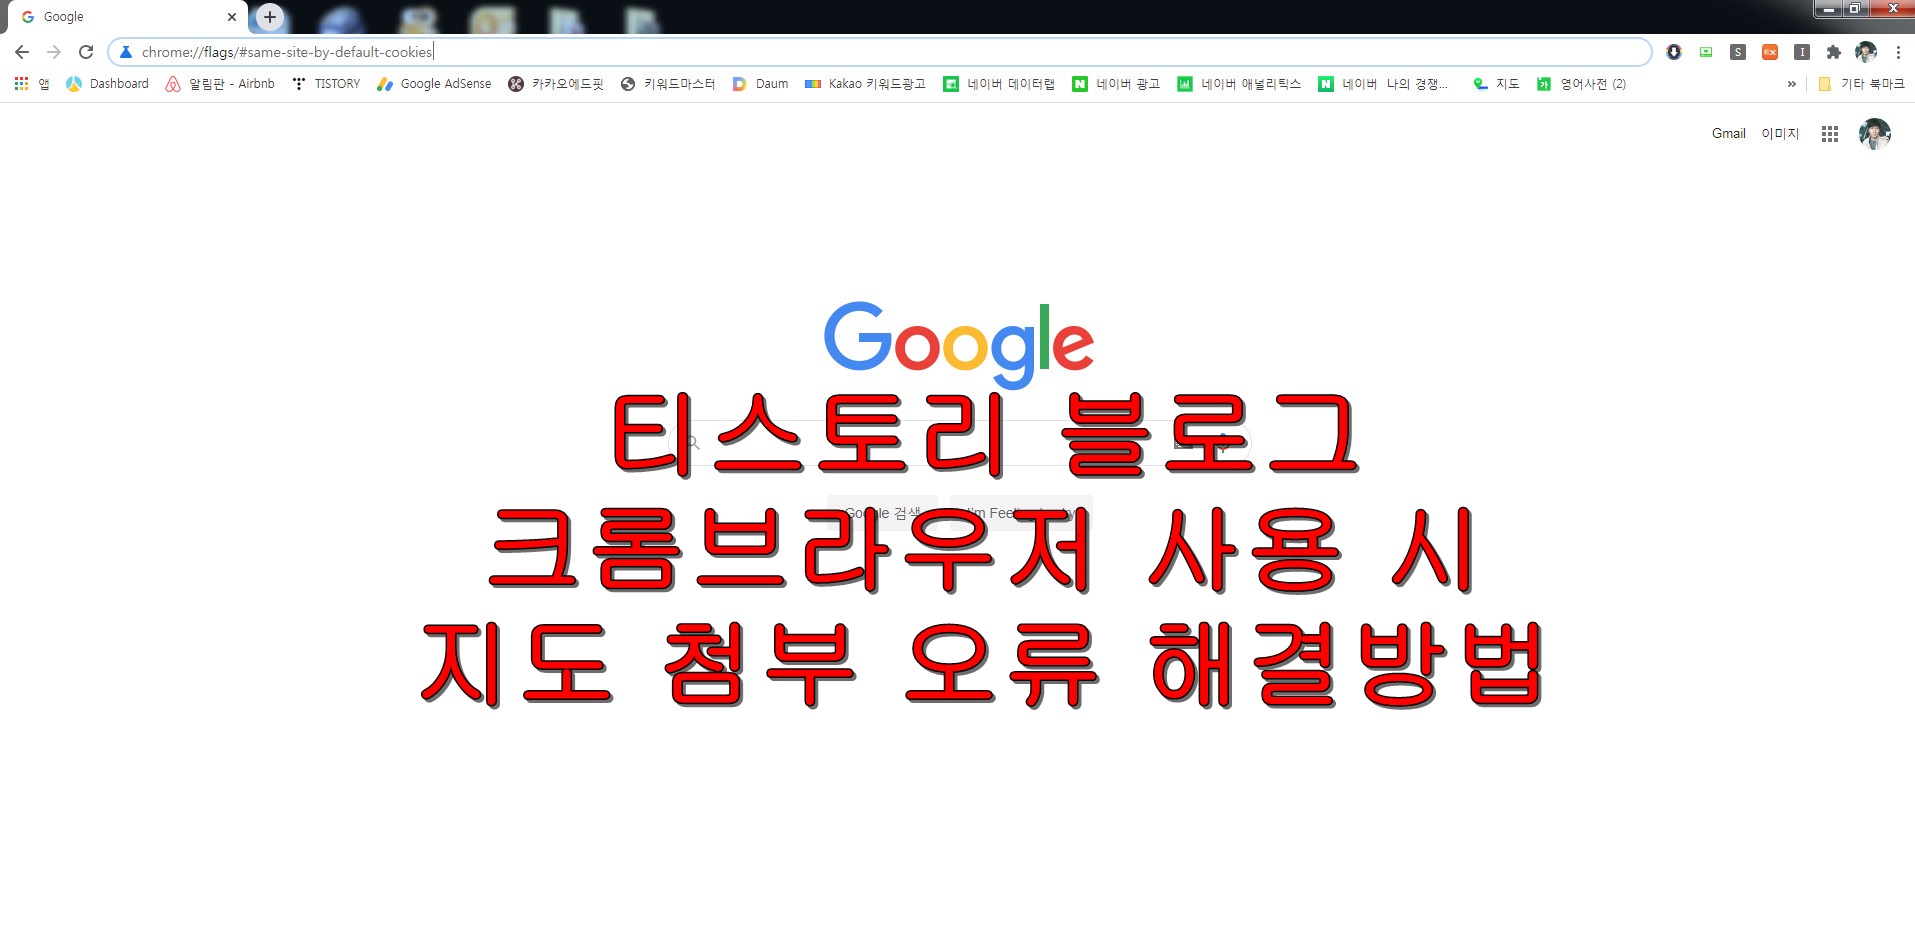The height and width of the screenshot is (952, 1915).
Task: Go back with the browser back arrow
Action: 22,52
